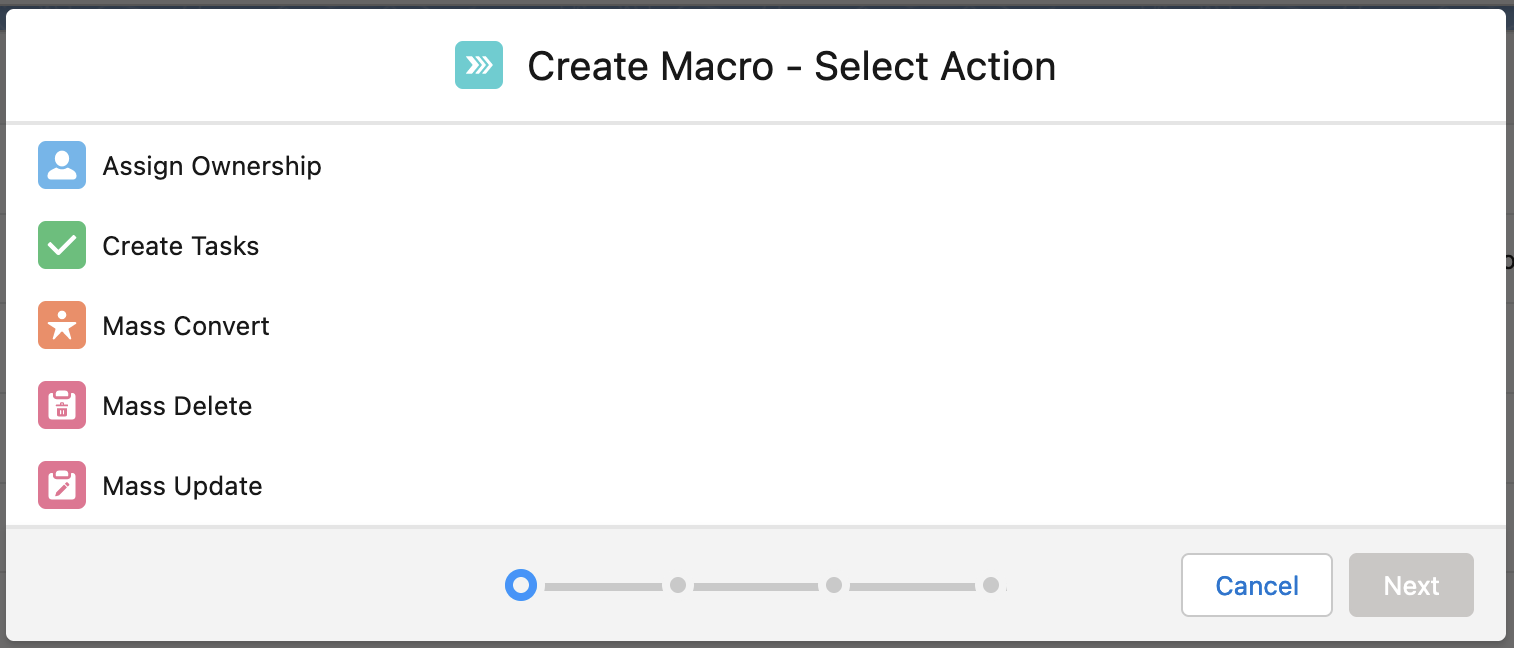Jump to the third progress step dot
This screenshot has height=648, width=1514.
pos(834,585)
